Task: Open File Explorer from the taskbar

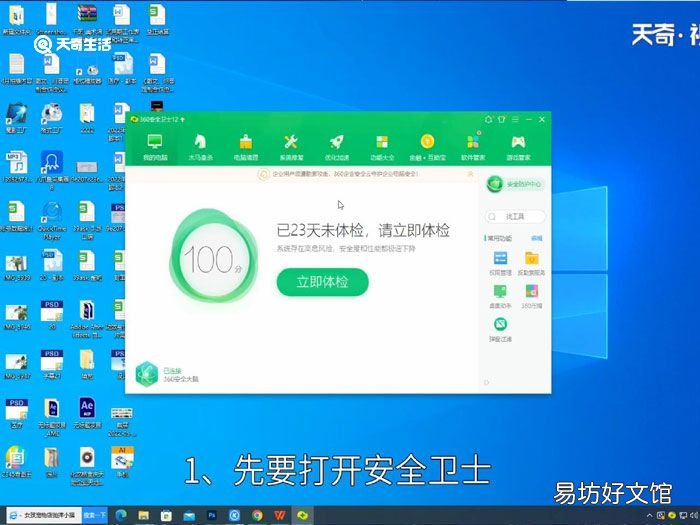Action: coord(143,515)
